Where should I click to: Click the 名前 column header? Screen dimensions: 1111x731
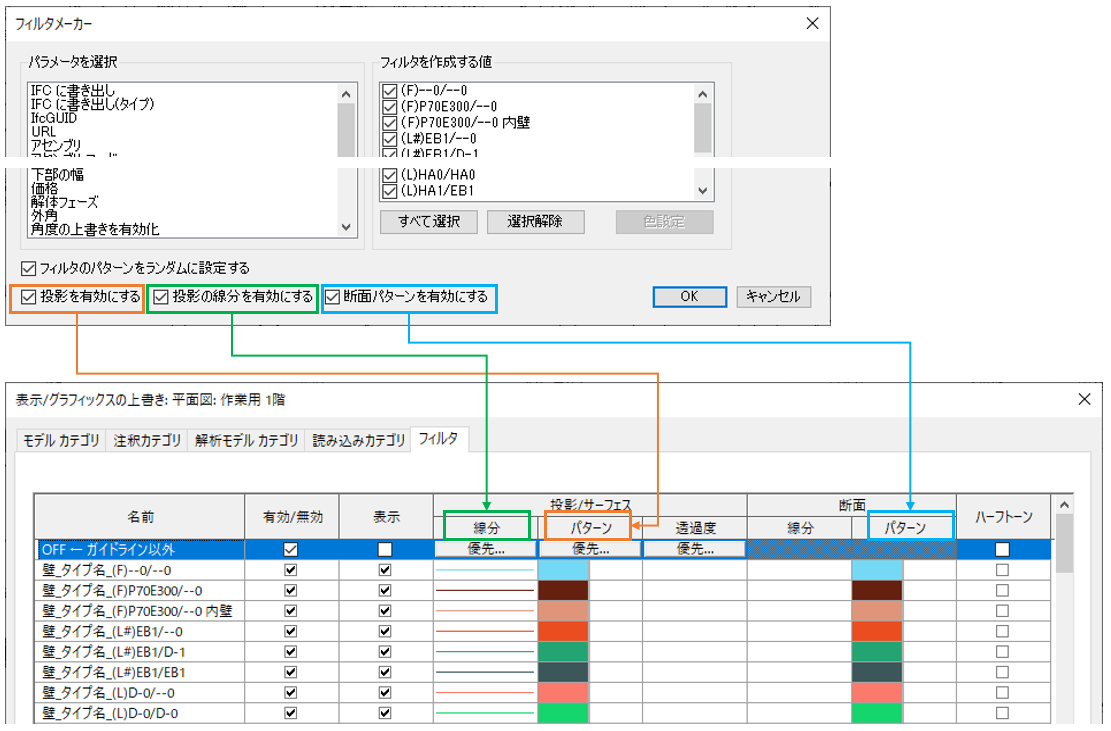click(x=140, y=517)
